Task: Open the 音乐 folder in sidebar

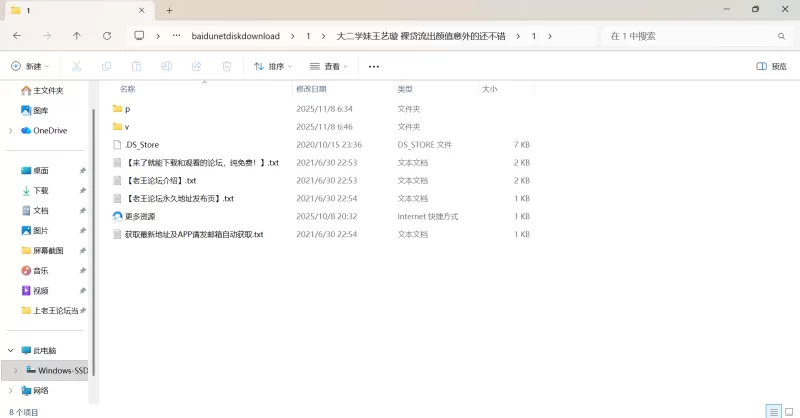Action: pos(41,270)
